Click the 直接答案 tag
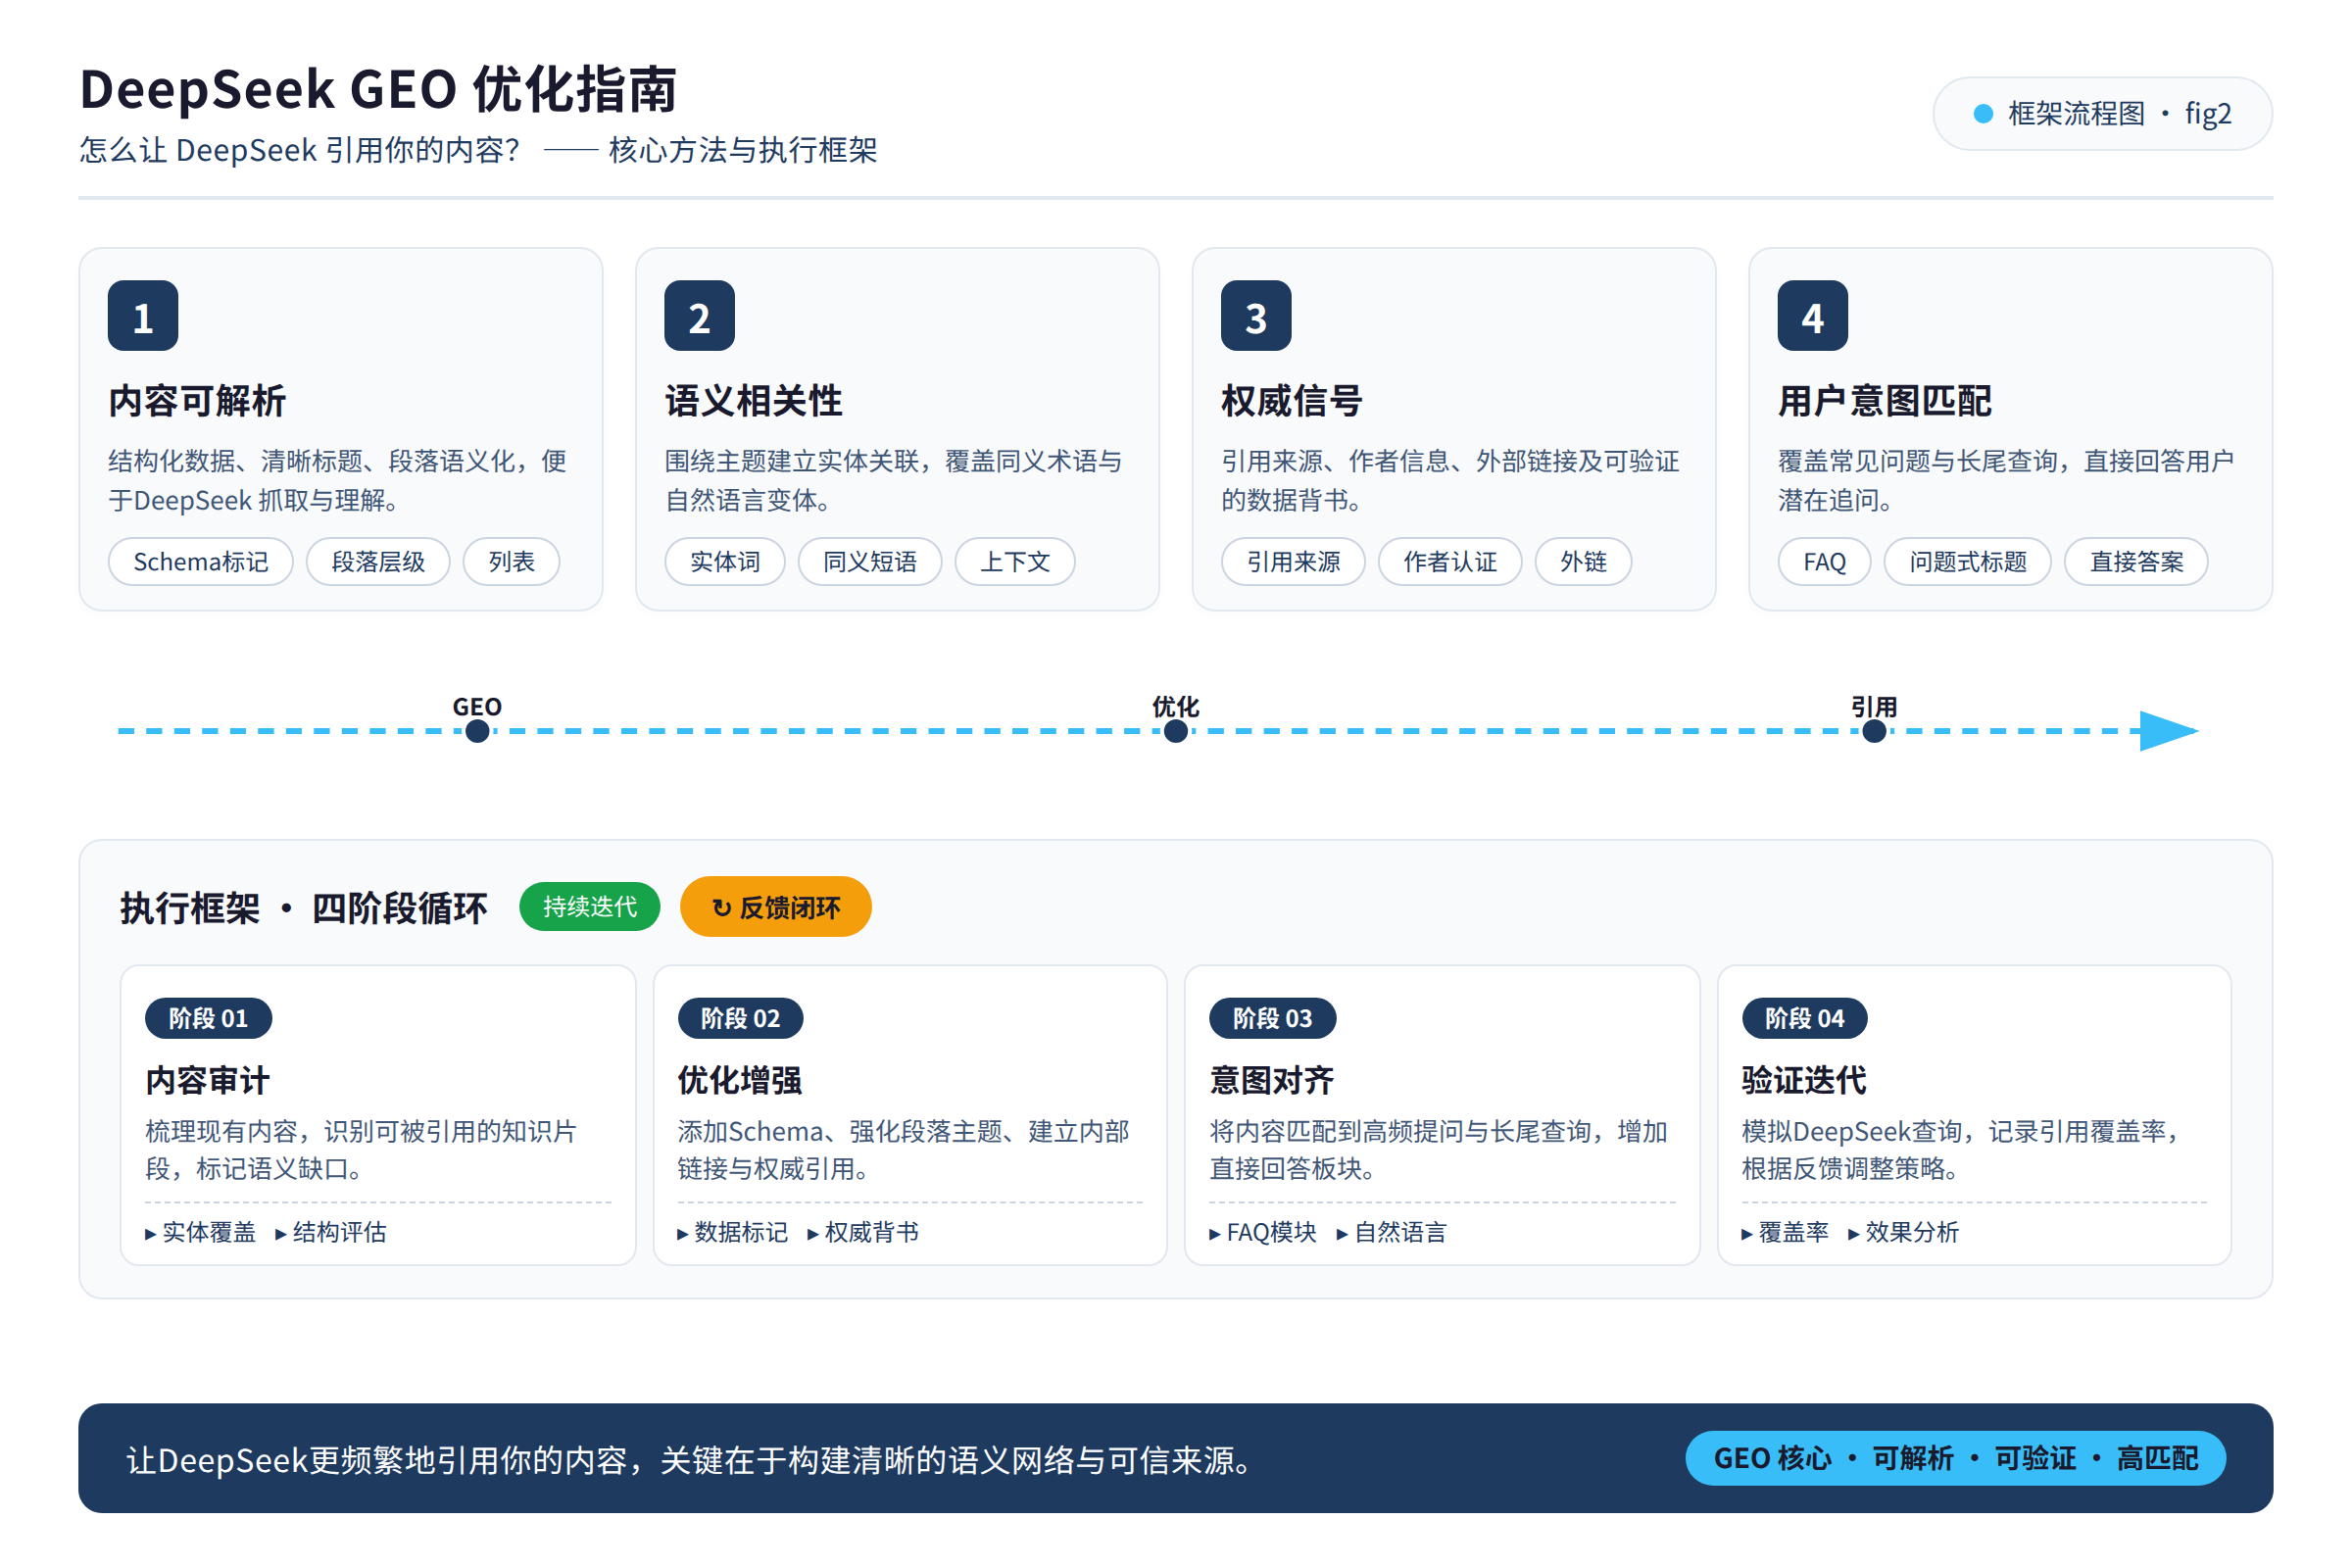The height and width of the screenshot is (1568, 2352). 2136,562
